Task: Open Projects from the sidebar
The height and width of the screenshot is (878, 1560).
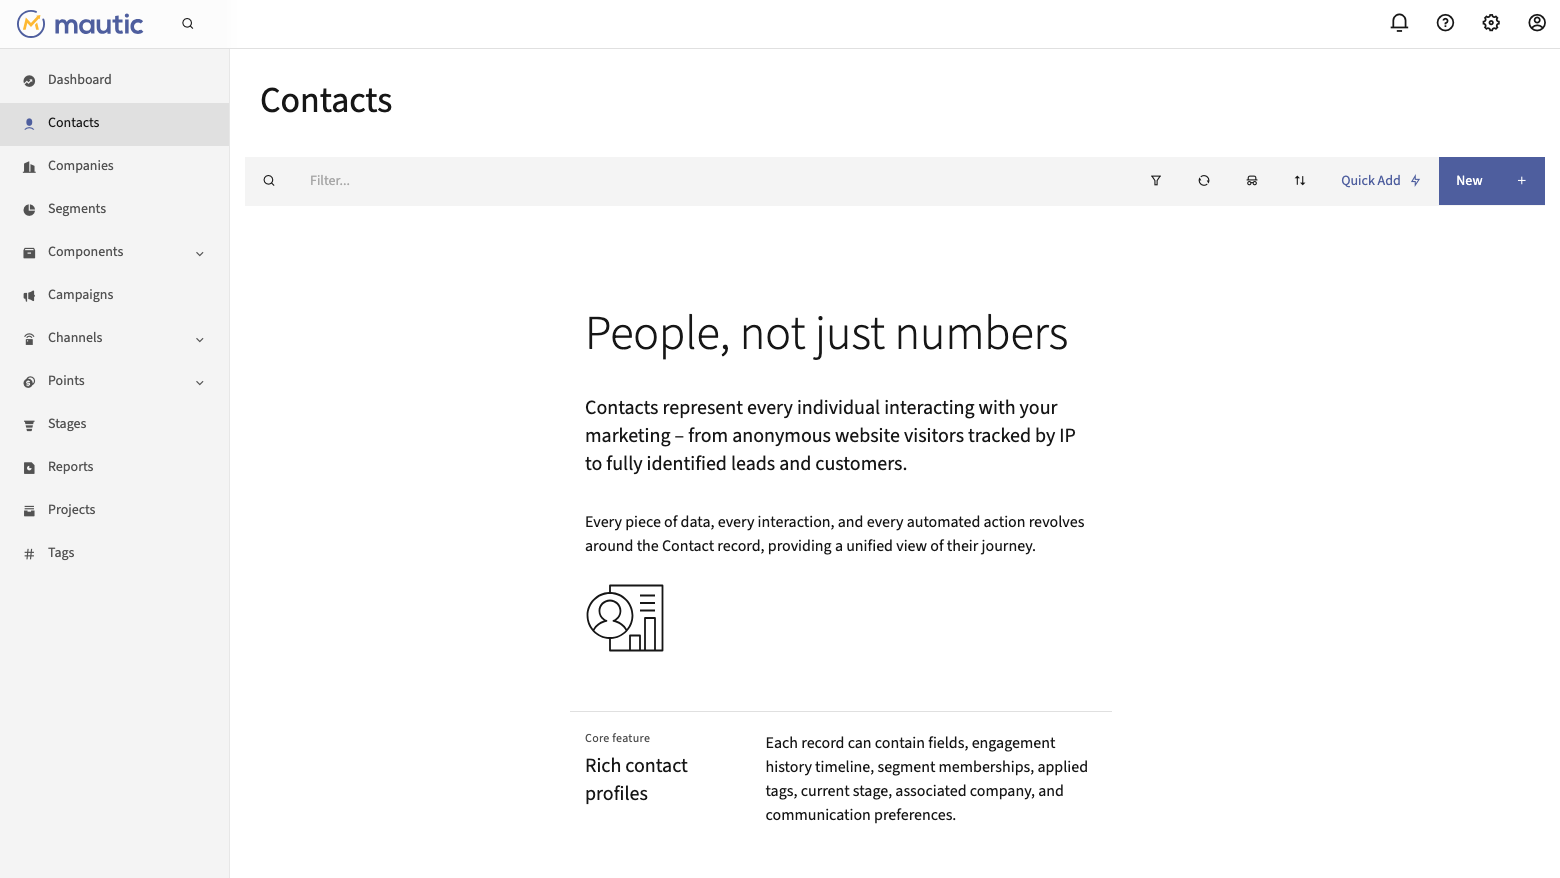Action: point(114,510)
